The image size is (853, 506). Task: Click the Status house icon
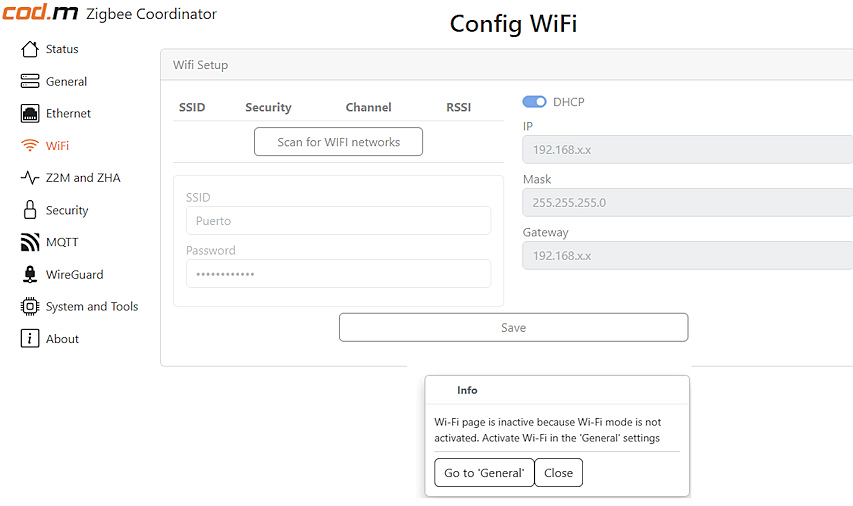[30, 49]
